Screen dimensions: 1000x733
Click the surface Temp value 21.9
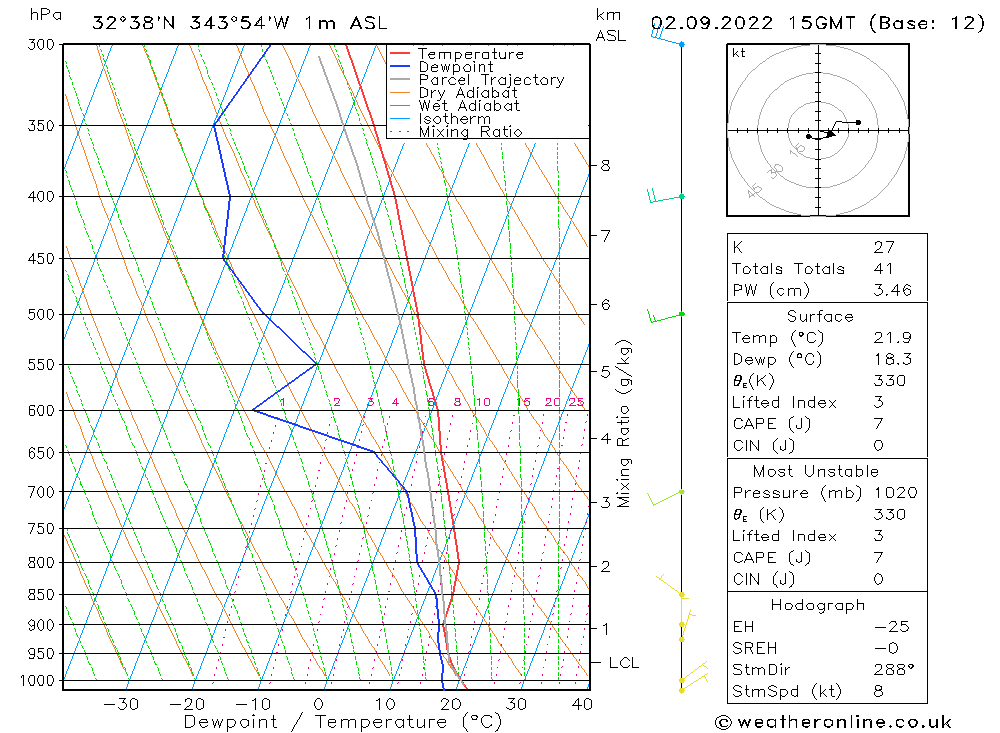(892, 337)
